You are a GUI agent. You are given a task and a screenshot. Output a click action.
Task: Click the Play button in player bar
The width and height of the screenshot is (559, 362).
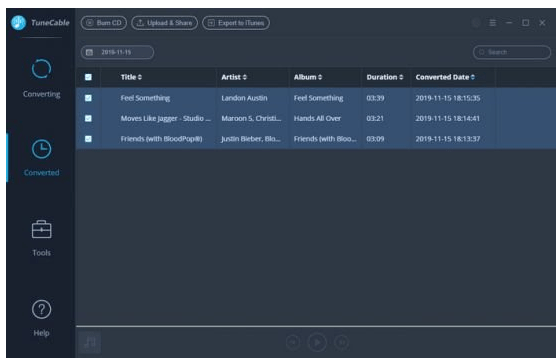(x=317, y=342)
